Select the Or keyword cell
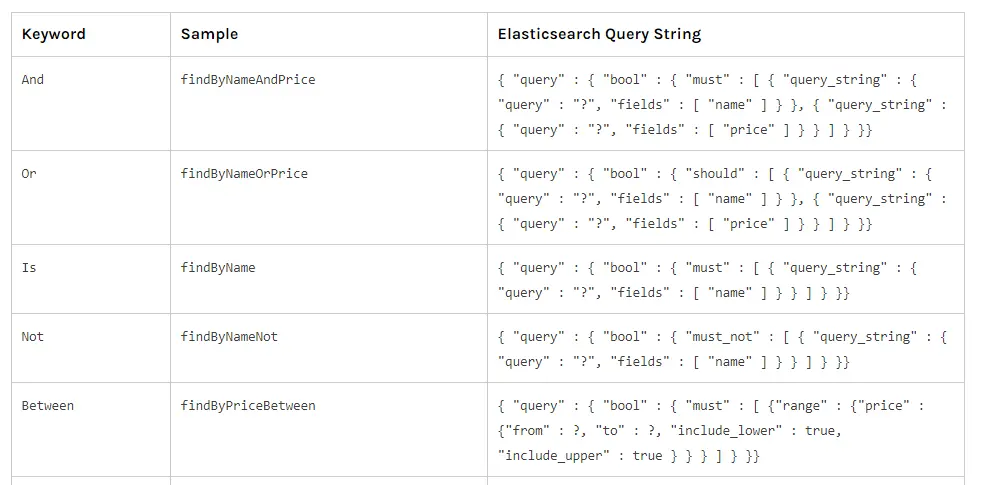The width and height of the screenshot is (981, 485). [29, 173]
